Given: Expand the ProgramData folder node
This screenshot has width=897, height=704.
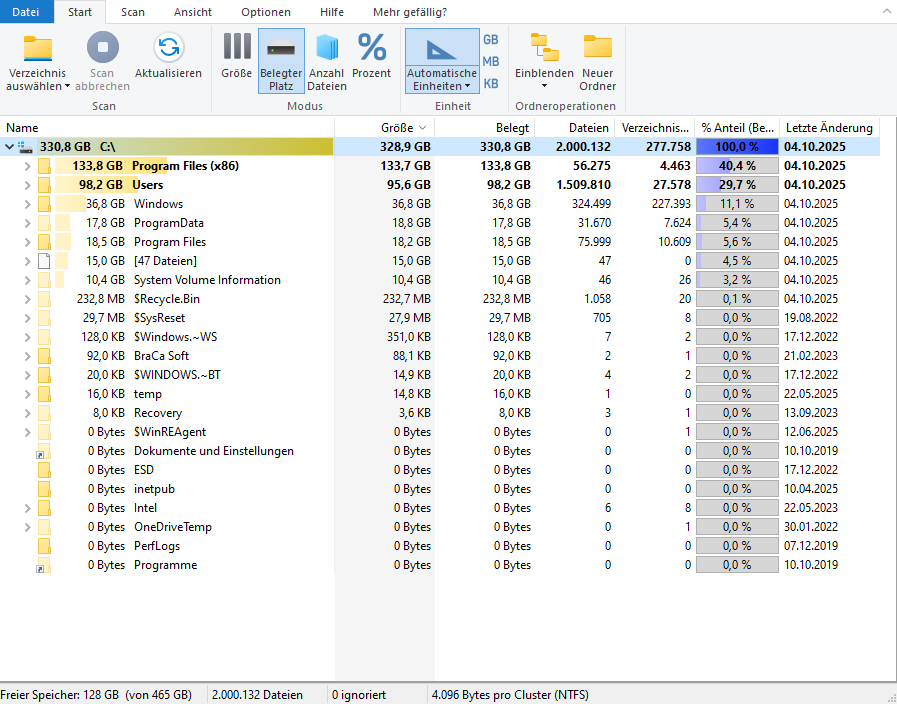Looking at the screenshot, I should tap(27, 223).
